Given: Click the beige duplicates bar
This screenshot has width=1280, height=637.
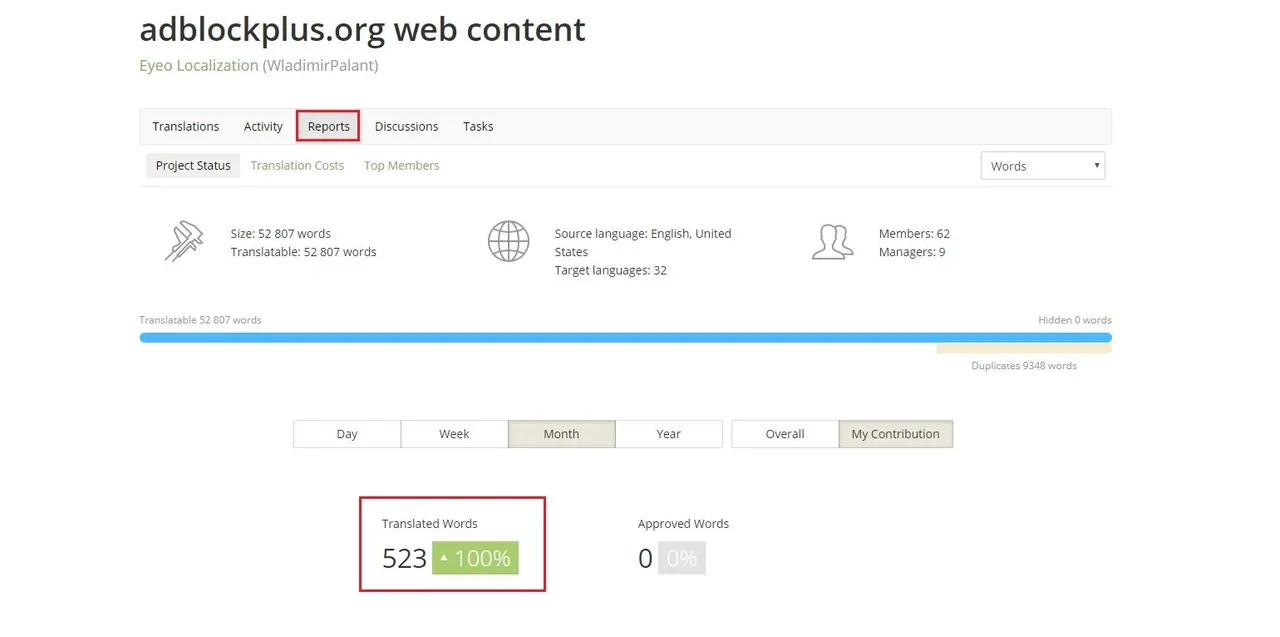Looking at the screenshot, I should (x=1024, y=349).
